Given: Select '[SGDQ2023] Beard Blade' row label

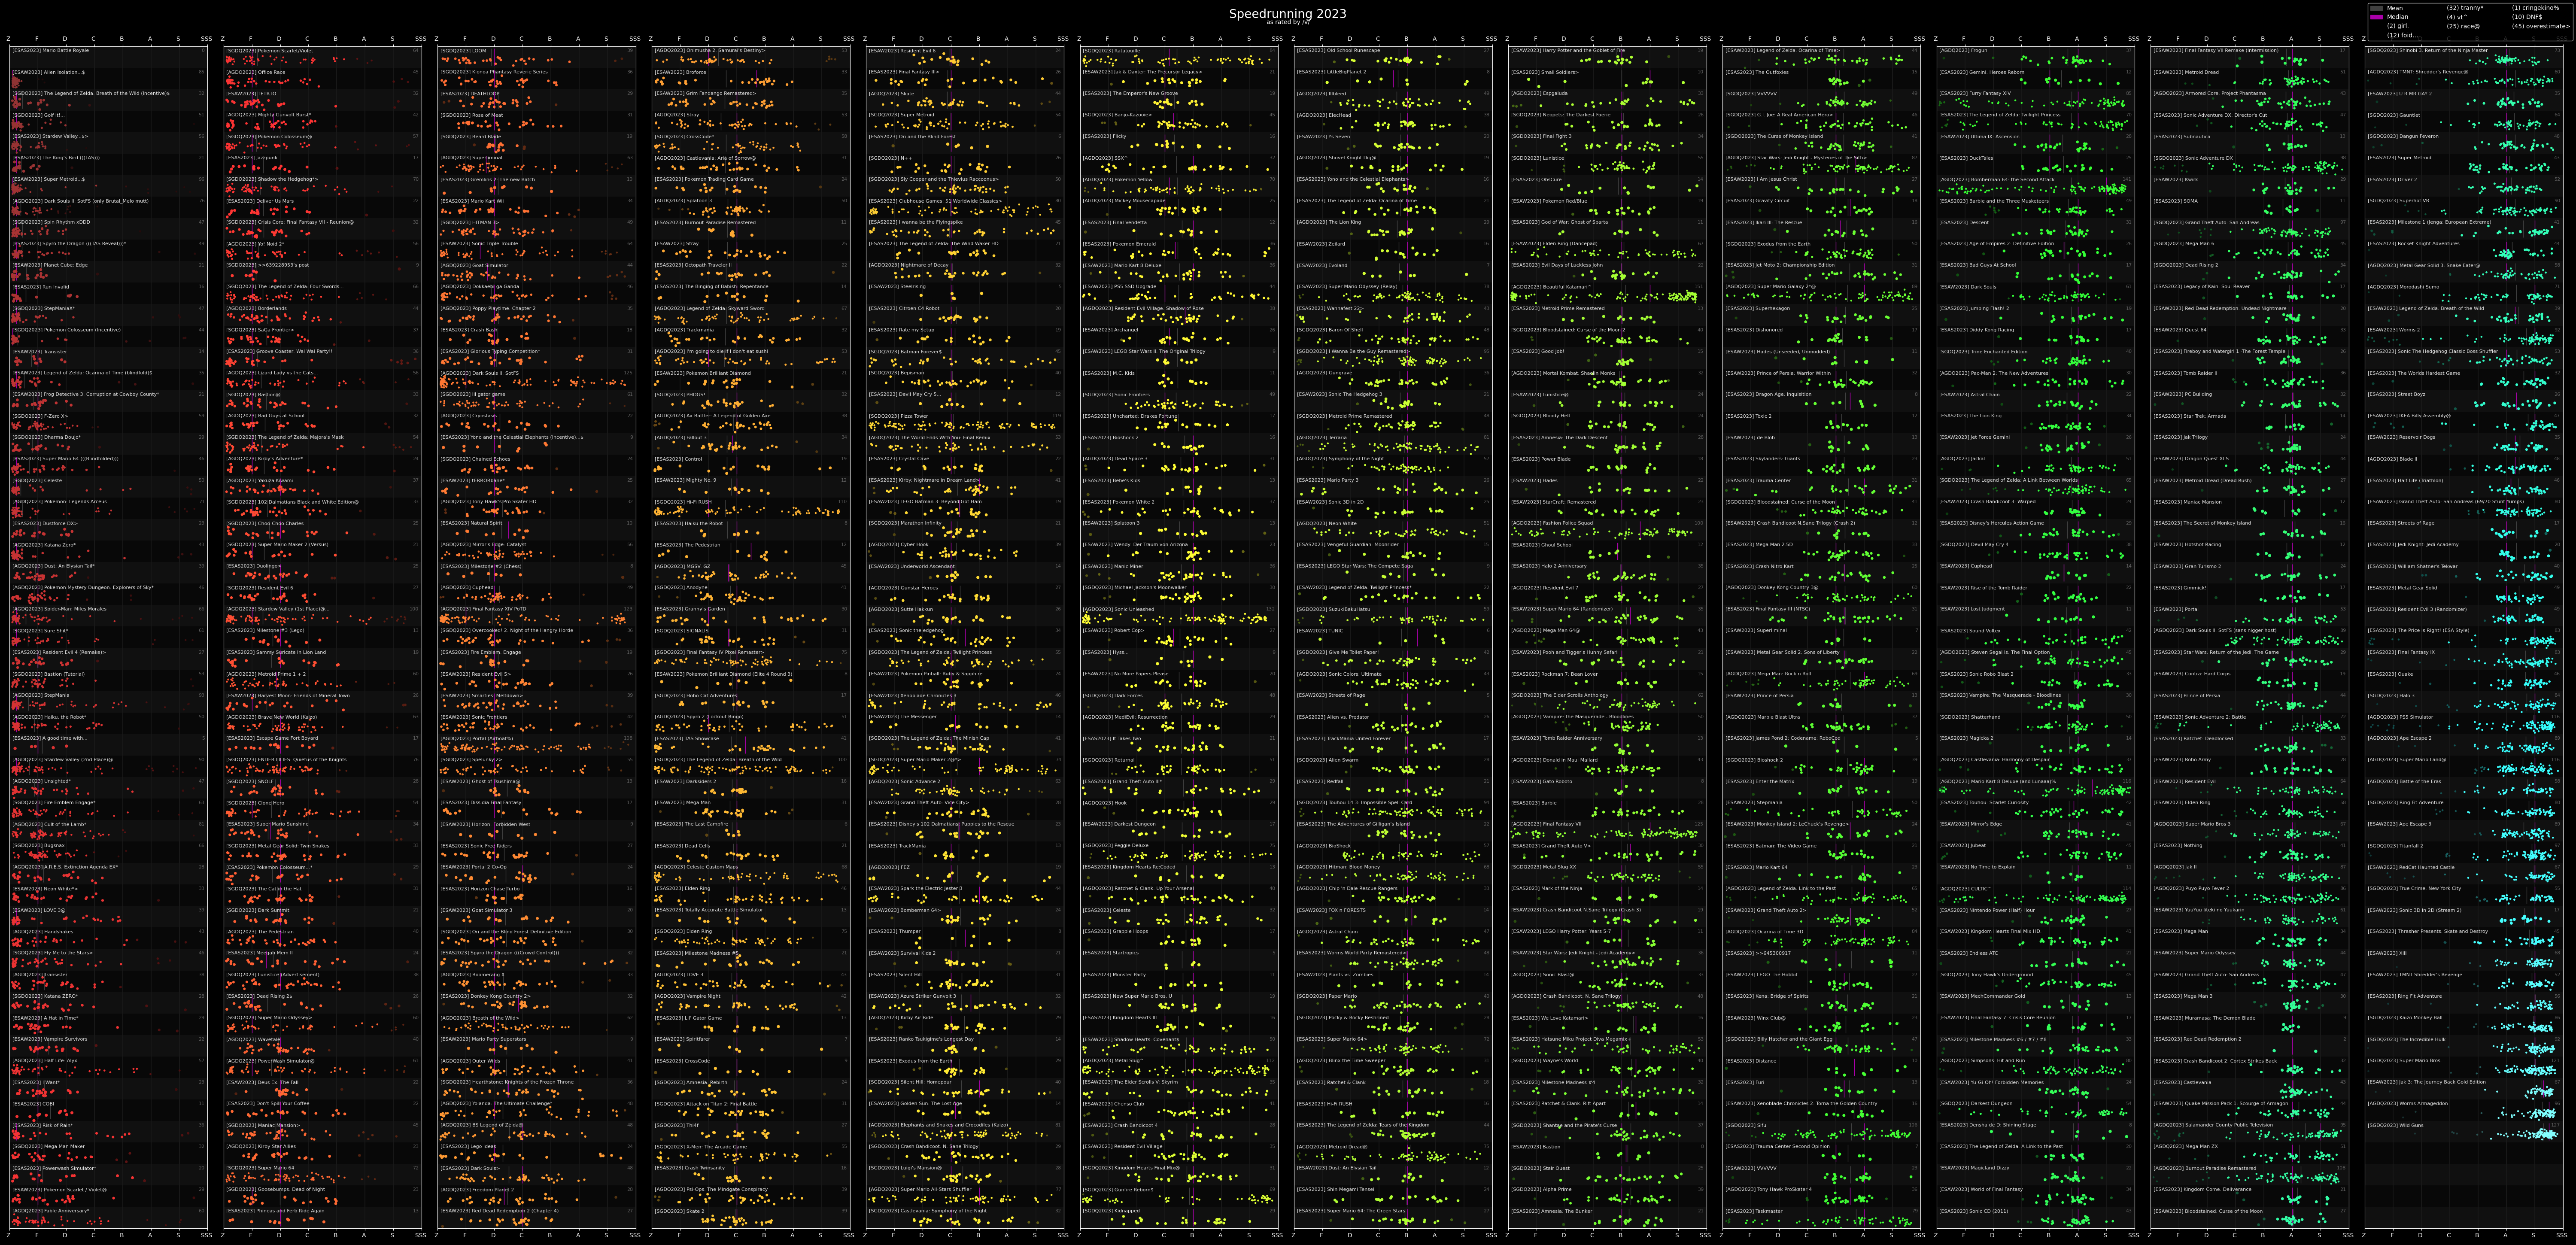Looking at the screenshot, I should pyautogui.click(x=471, y=136).
